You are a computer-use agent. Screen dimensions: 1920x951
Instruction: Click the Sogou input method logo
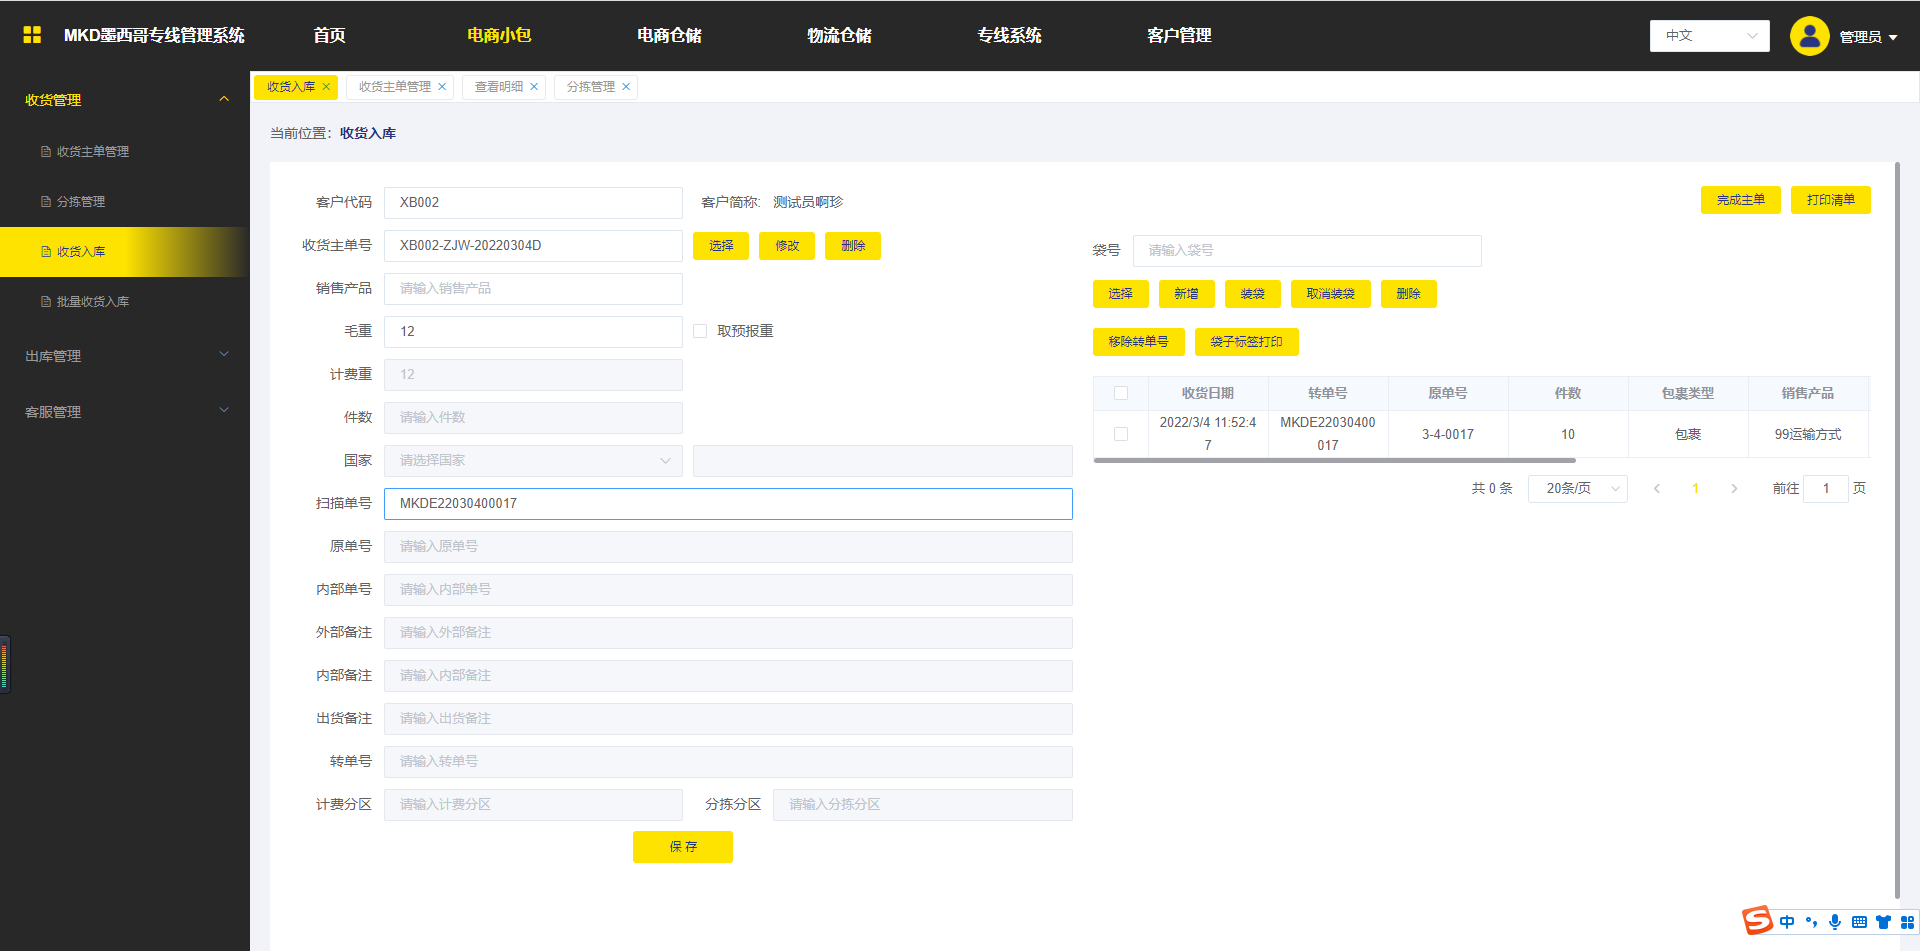coord(1757,921)
